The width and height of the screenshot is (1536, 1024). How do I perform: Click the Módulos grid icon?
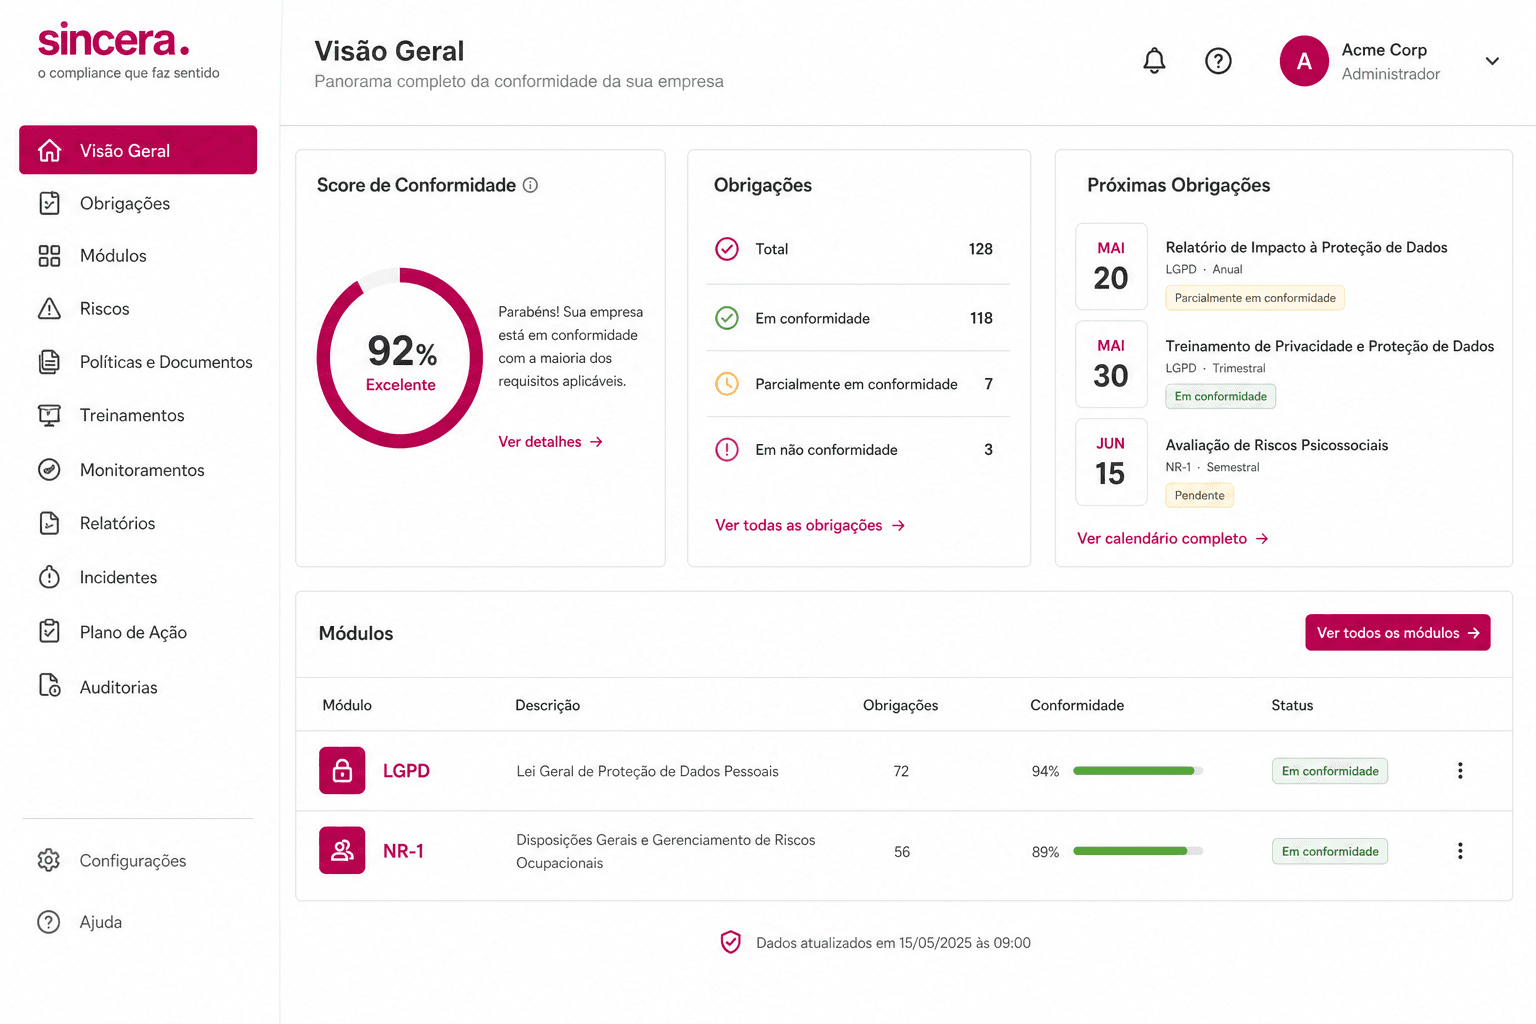click(49, 256)
